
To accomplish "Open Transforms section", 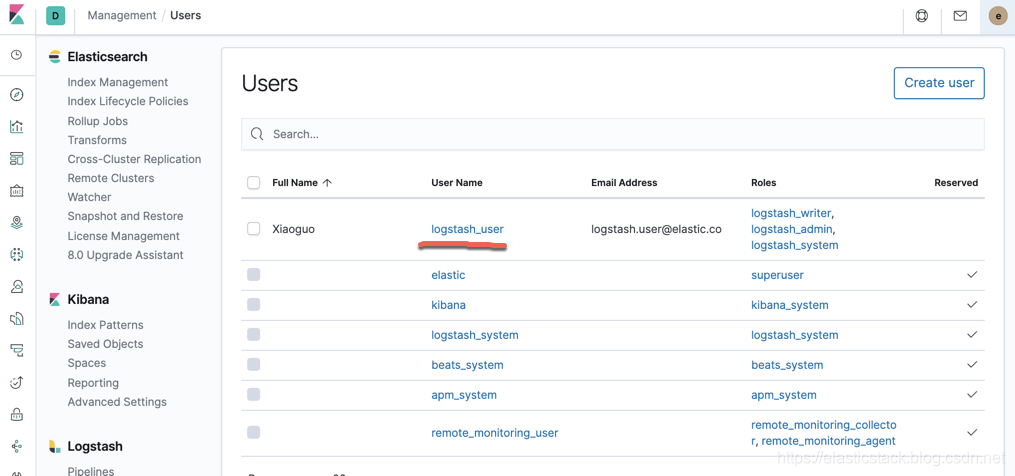I will coord(97,140).
